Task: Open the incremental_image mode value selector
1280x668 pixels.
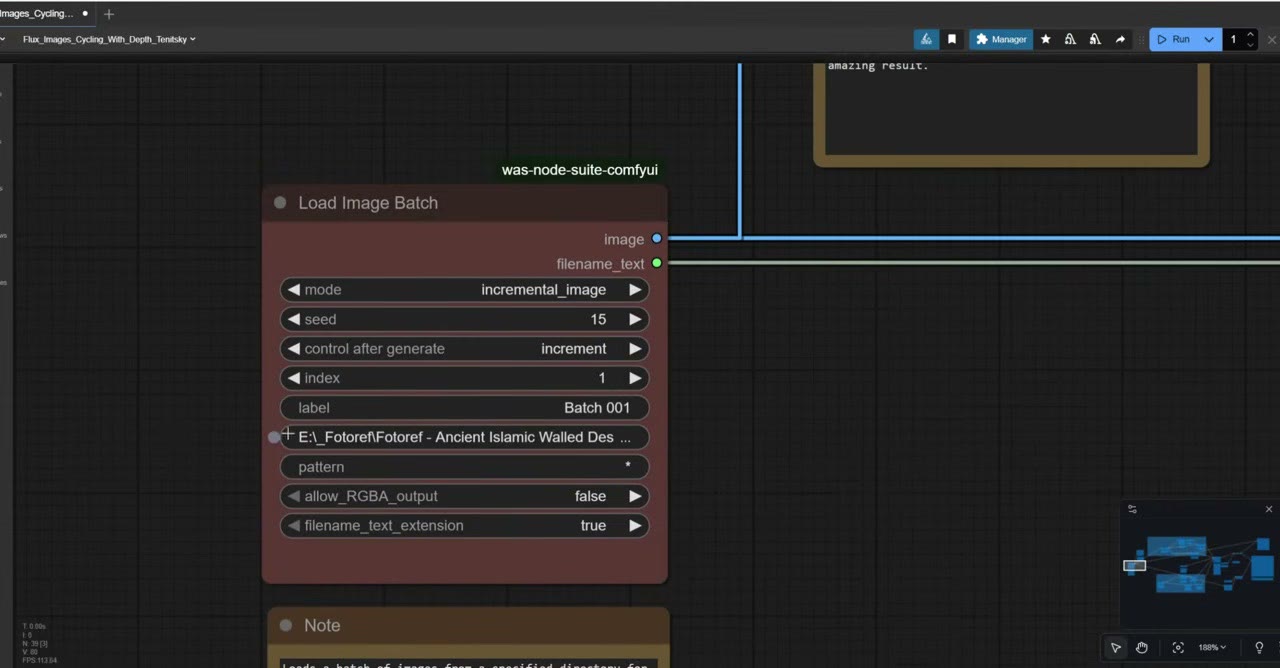Action: coord(464,290)
